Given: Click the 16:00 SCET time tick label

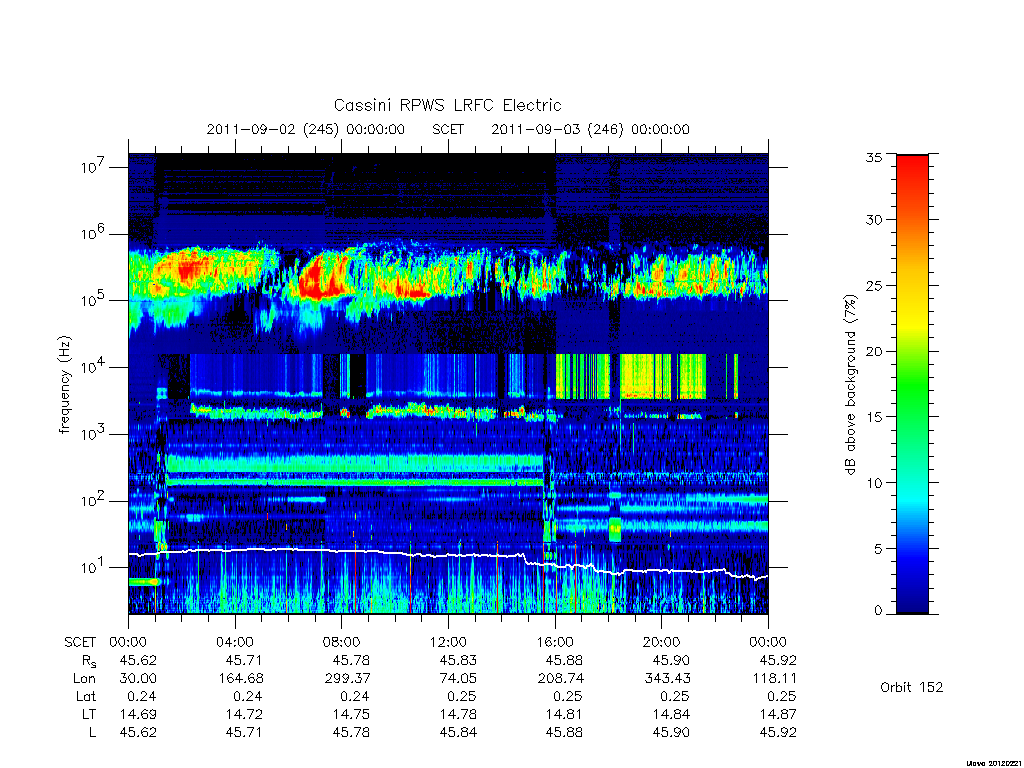Looking at the screenshot, I should click(x=555, y=642).
